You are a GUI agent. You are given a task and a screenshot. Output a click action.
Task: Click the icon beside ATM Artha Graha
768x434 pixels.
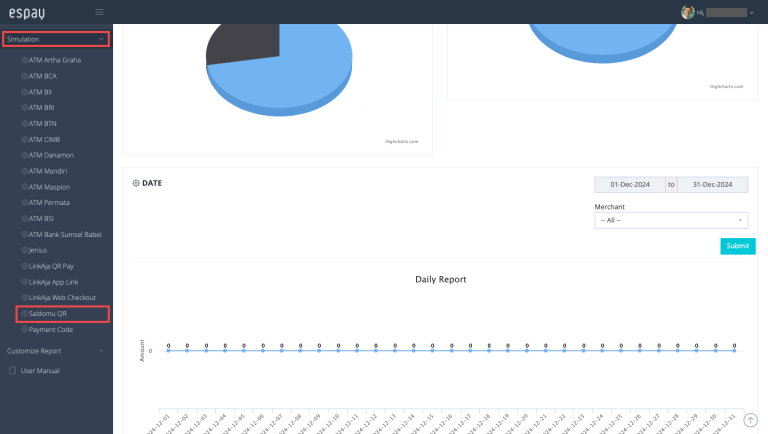[24, 60]
